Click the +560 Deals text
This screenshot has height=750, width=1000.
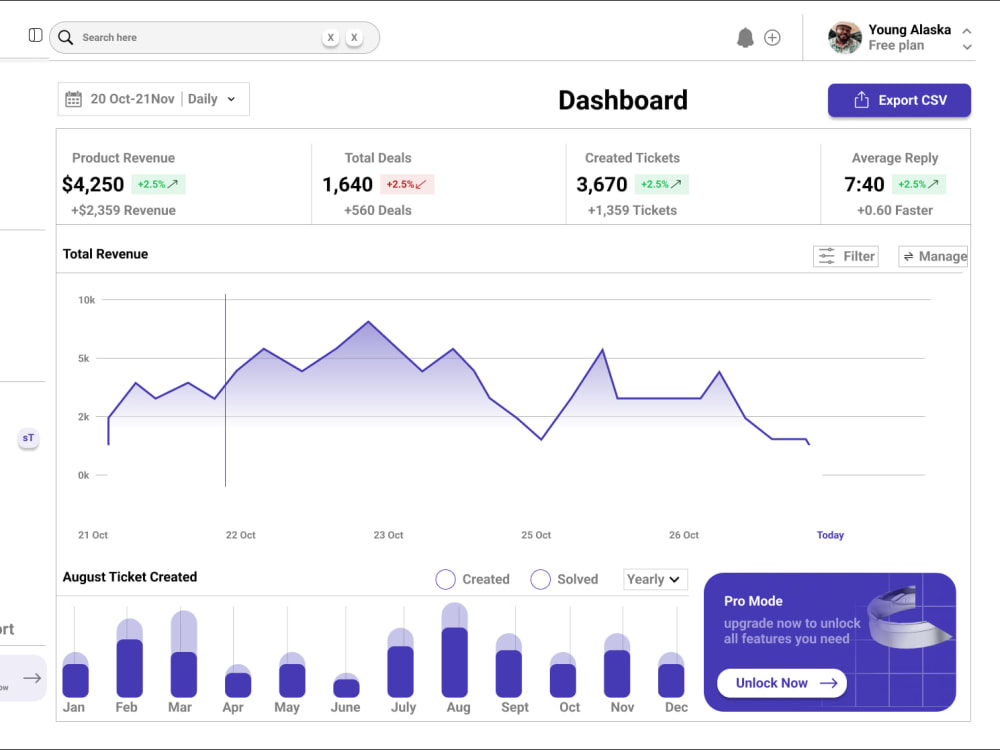[378, 210]
